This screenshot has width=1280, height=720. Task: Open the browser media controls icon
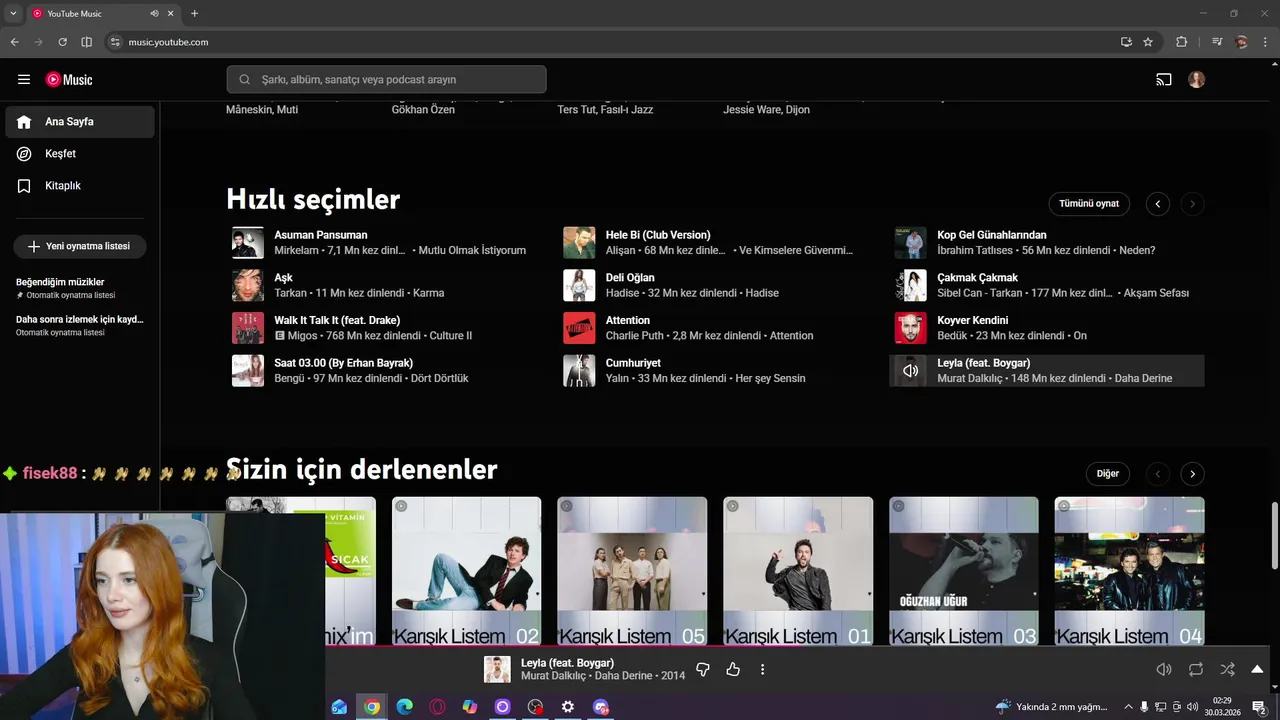click(1217, 42)
